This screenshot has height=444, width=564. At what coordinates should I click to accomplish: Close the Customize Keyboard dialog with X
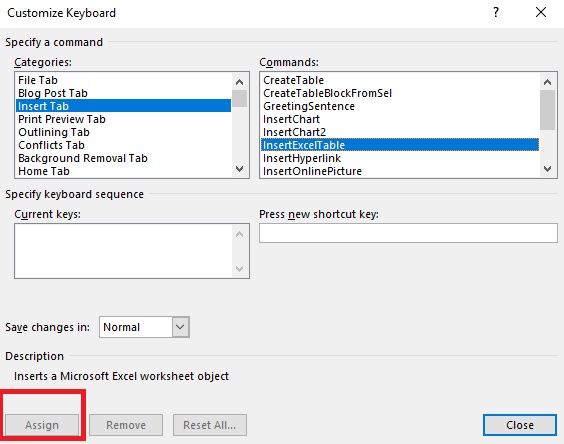coord(541,13)
